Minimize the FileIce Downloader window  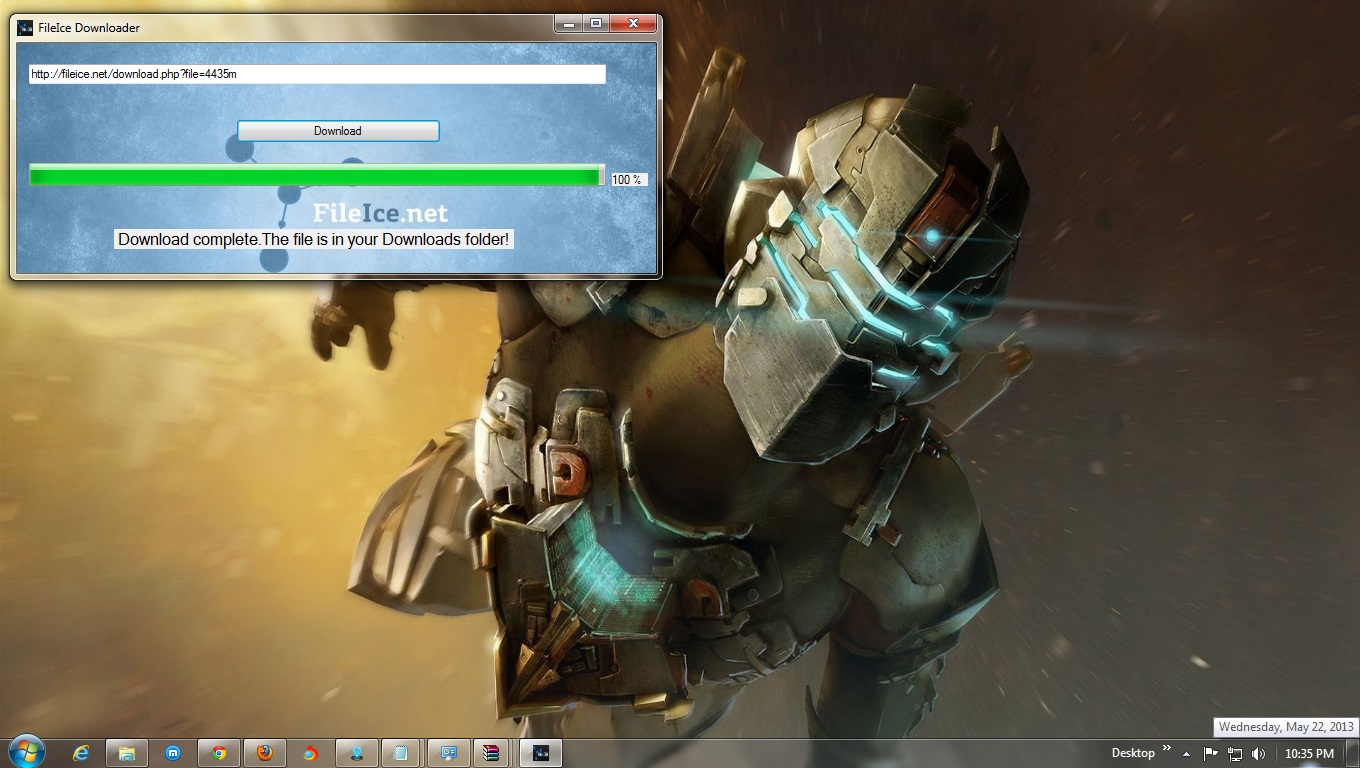[568, 22]
